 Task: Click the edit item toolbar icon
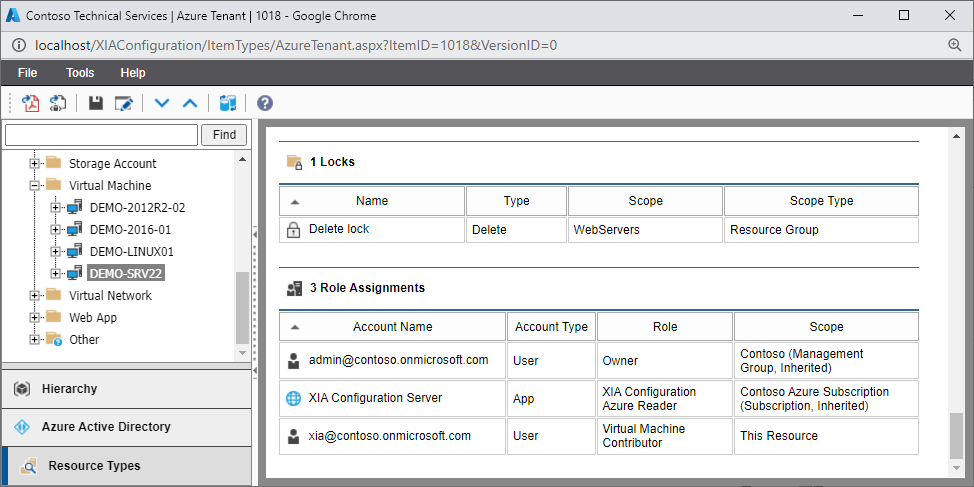[x=124, y=102]
